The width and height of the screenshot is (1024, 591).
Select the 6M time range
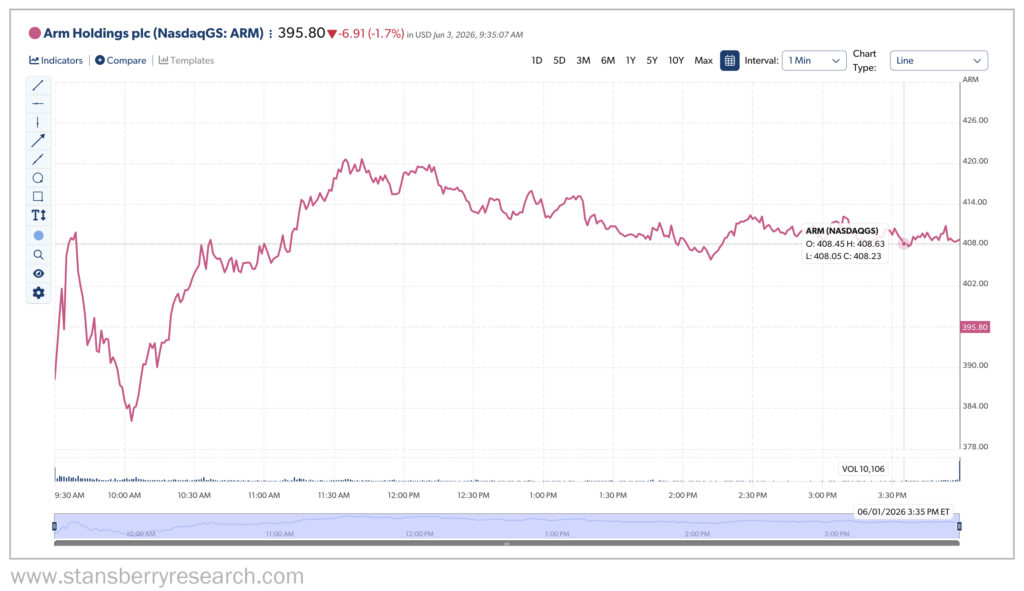(x=608, y=61)
